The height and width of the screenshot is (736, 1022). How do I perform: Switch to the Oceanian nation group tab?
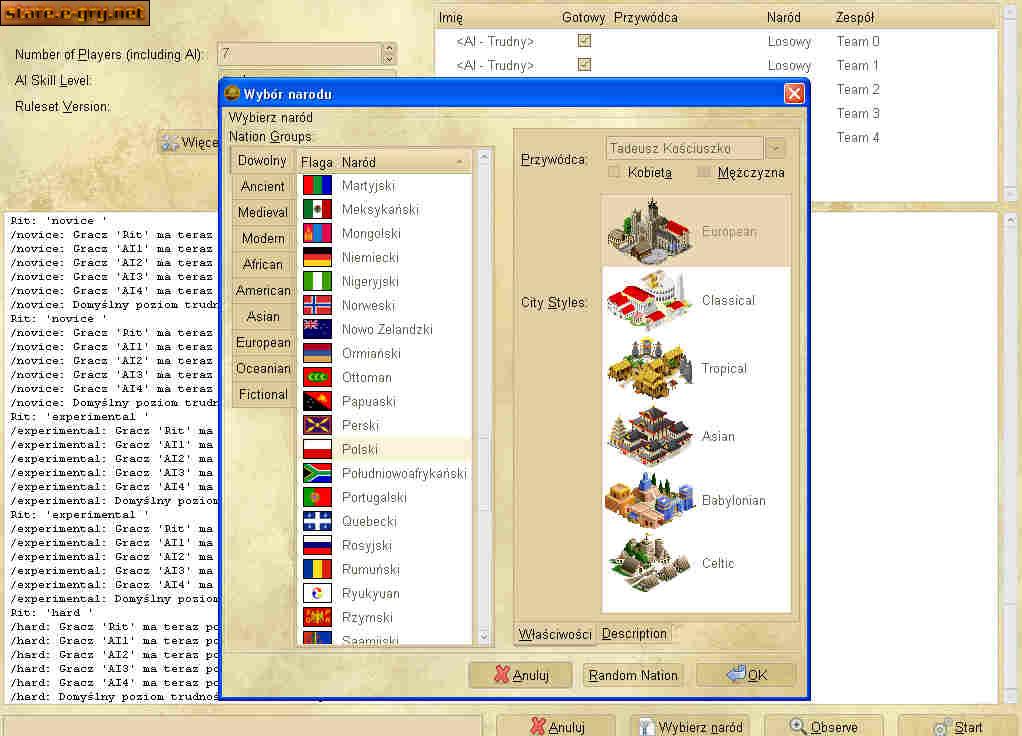click(x=262, y=368)
